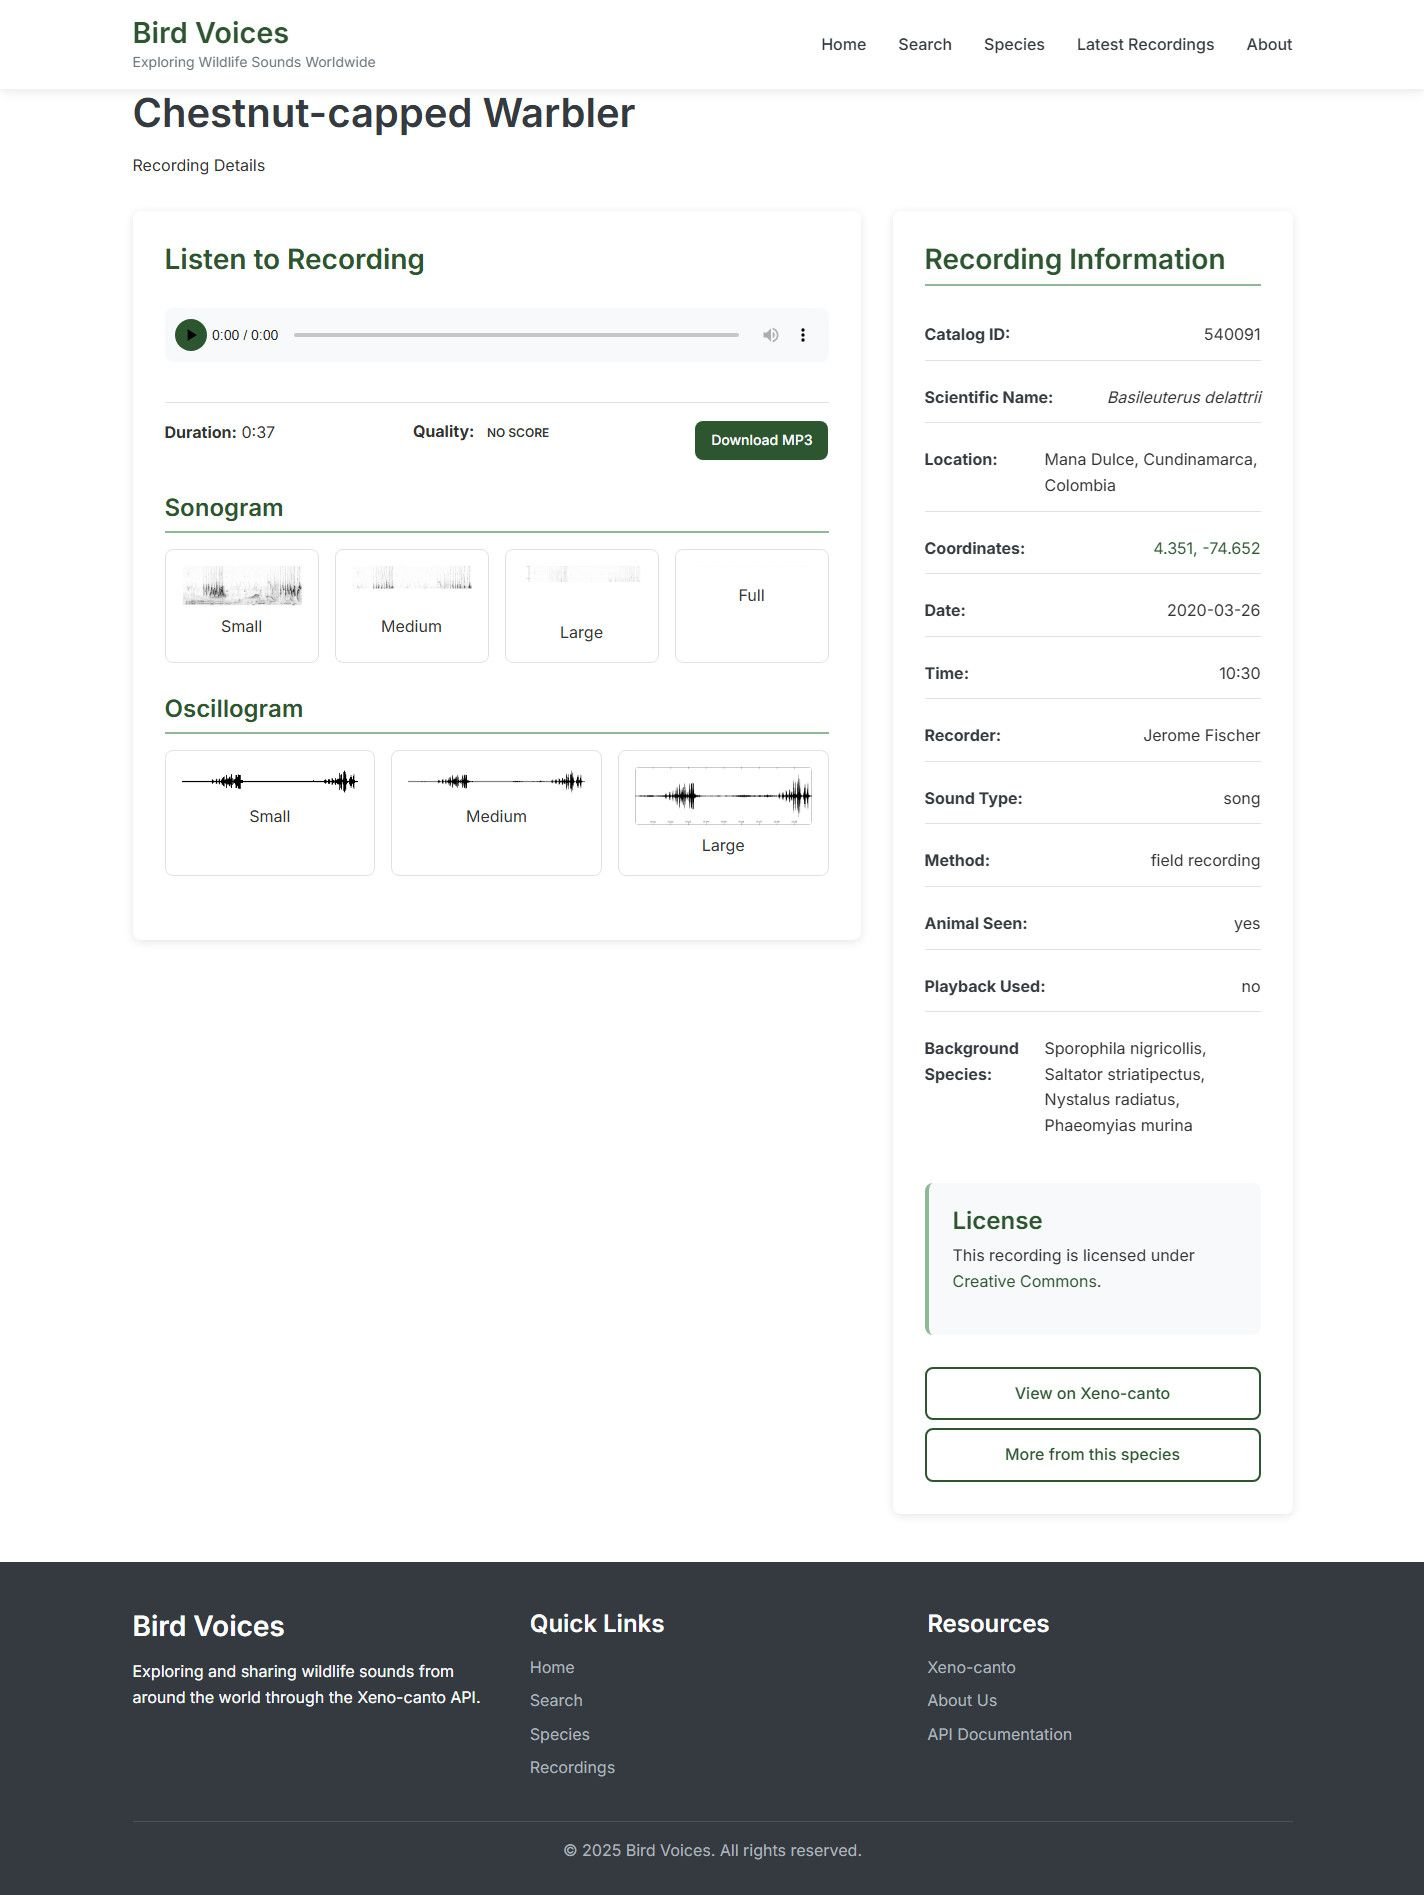Open the Large sonogram thumbnail
The image size is (1424, 1895).
582,605
